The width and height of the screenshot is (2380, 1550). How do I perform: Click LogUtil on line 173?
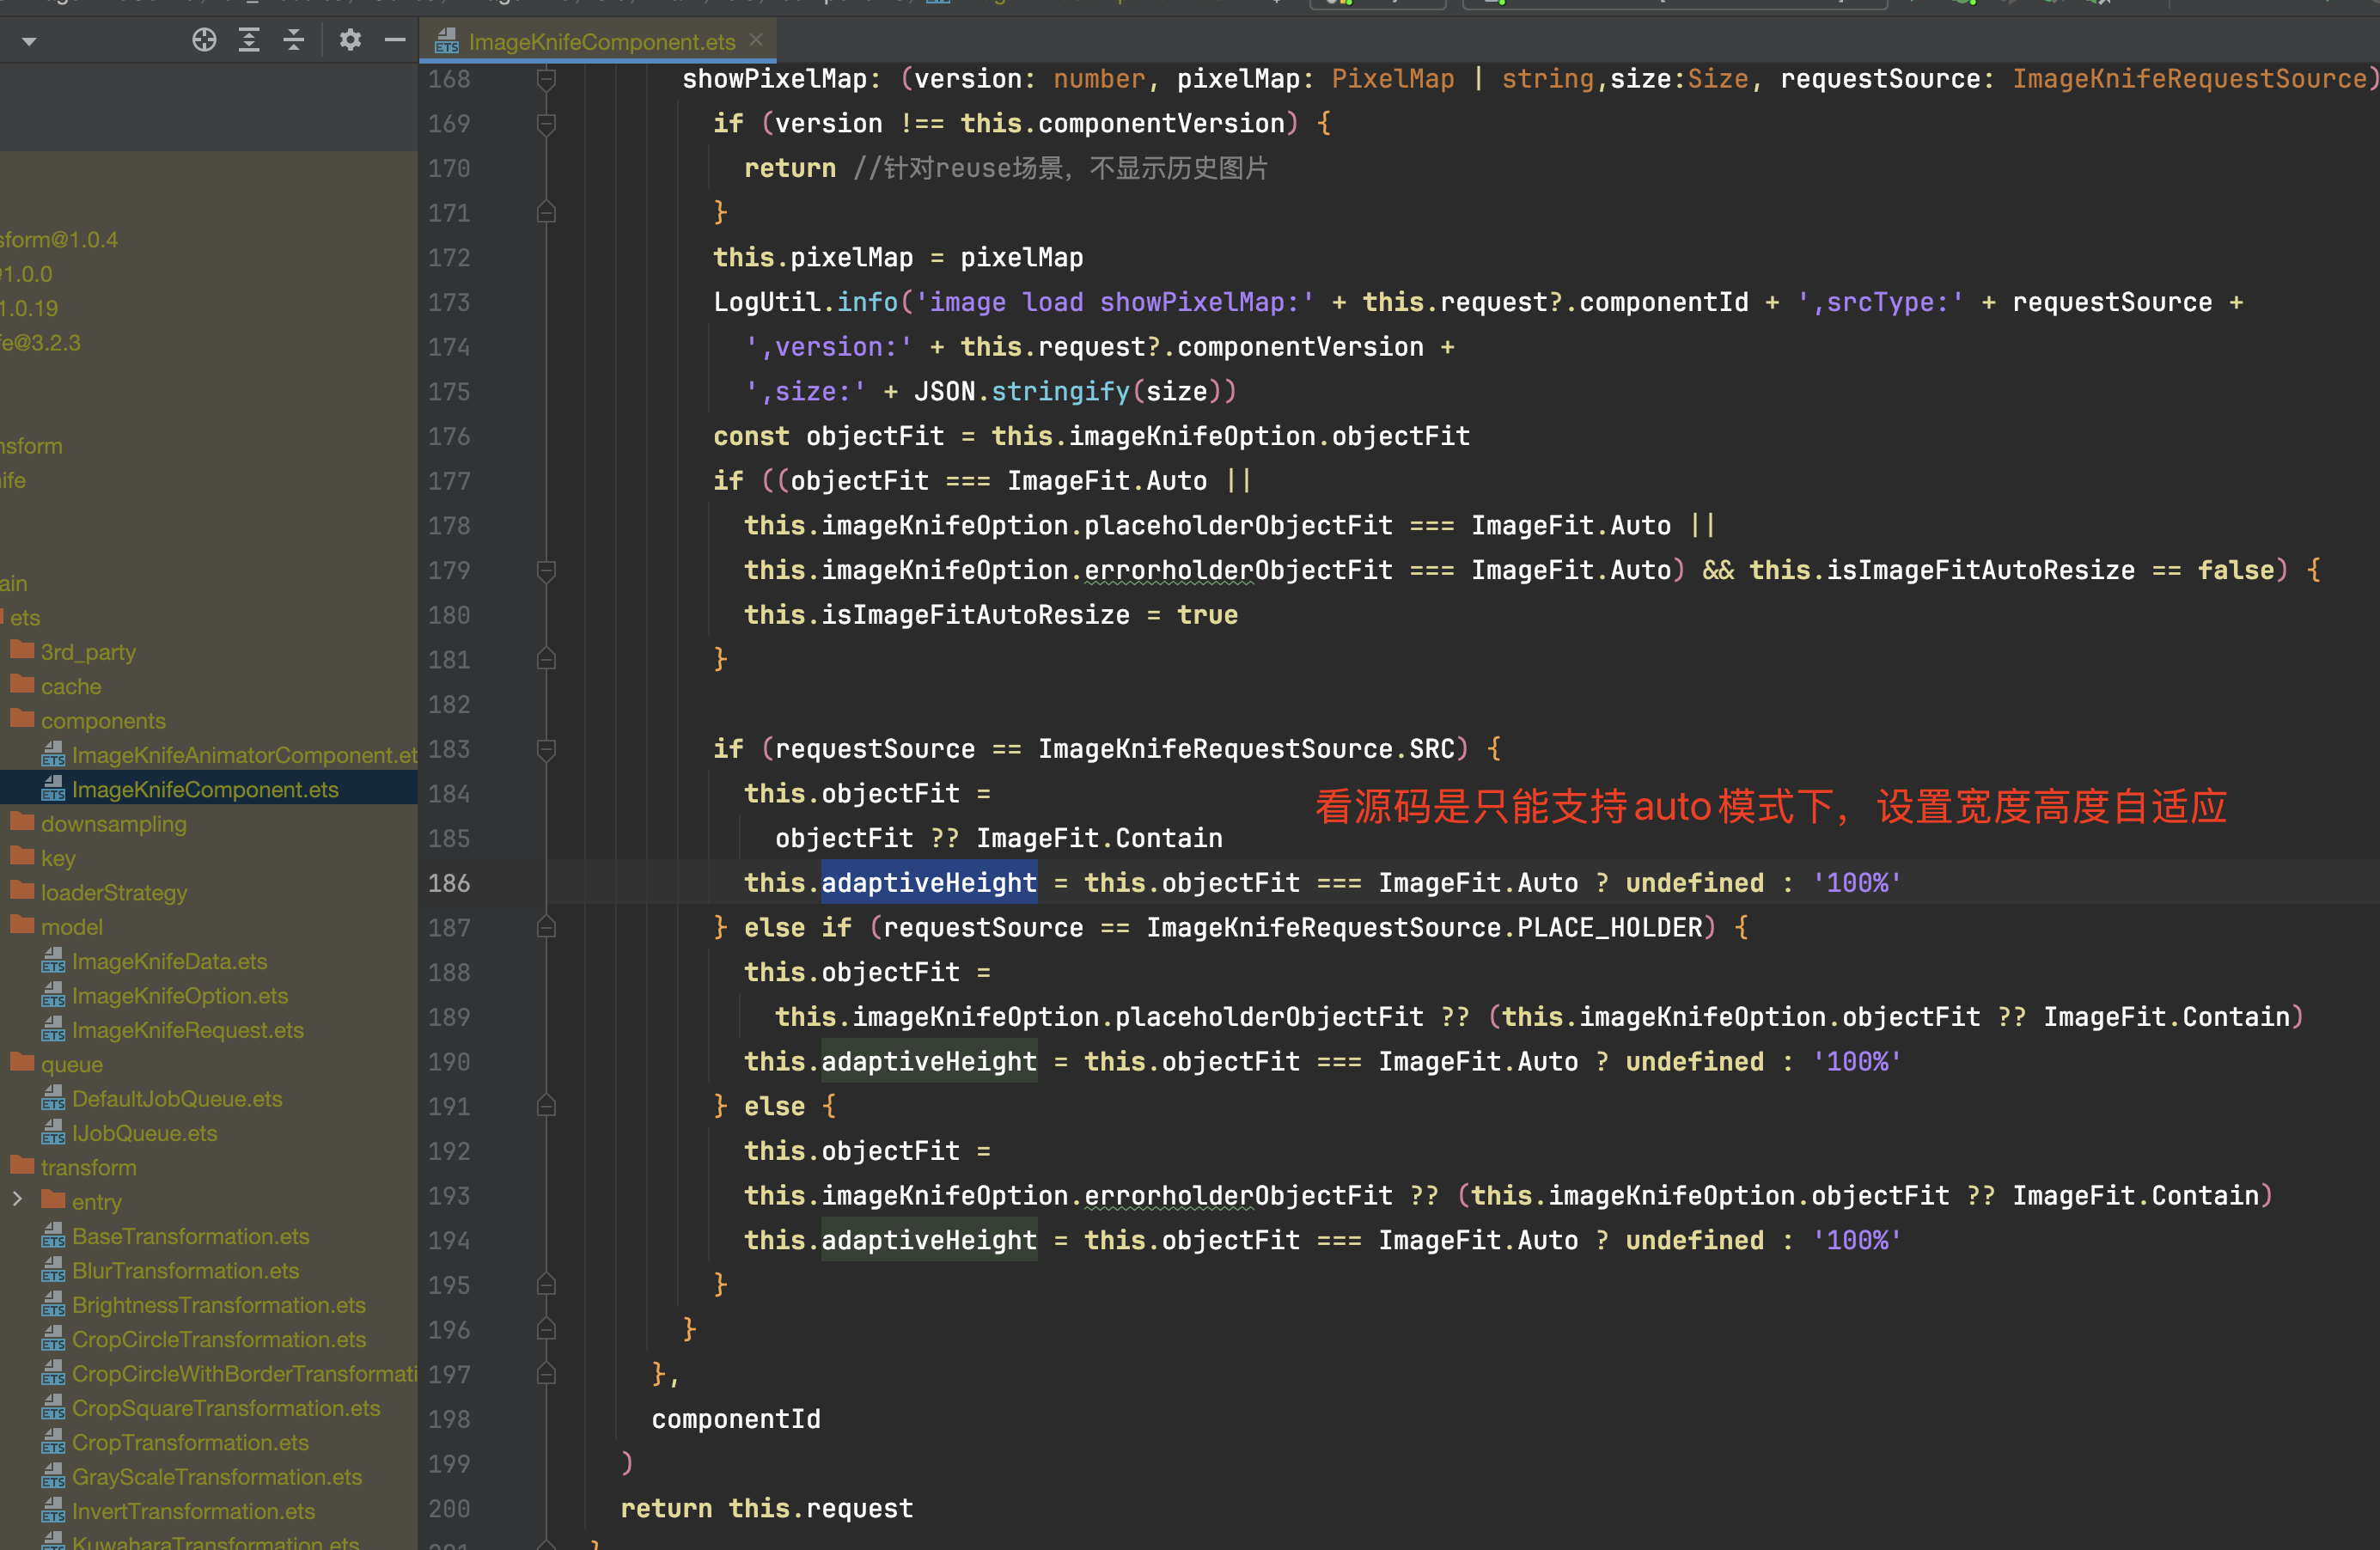[x=766, y=302]
